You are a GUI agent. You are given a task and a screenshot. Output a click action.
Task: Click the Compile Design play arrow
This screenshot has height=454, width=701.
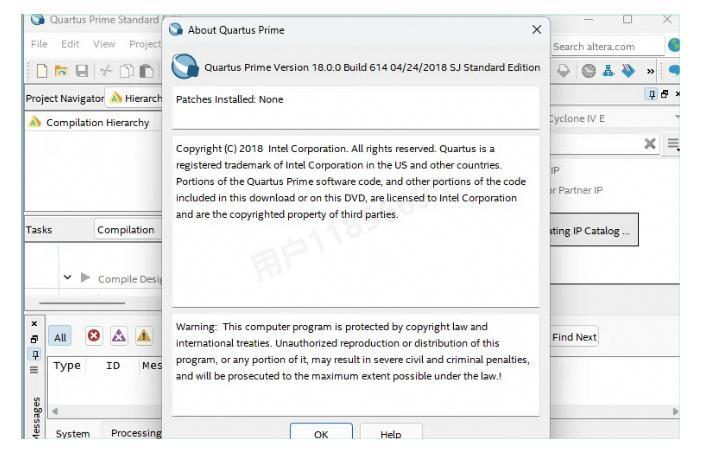(x=85, y=277)
